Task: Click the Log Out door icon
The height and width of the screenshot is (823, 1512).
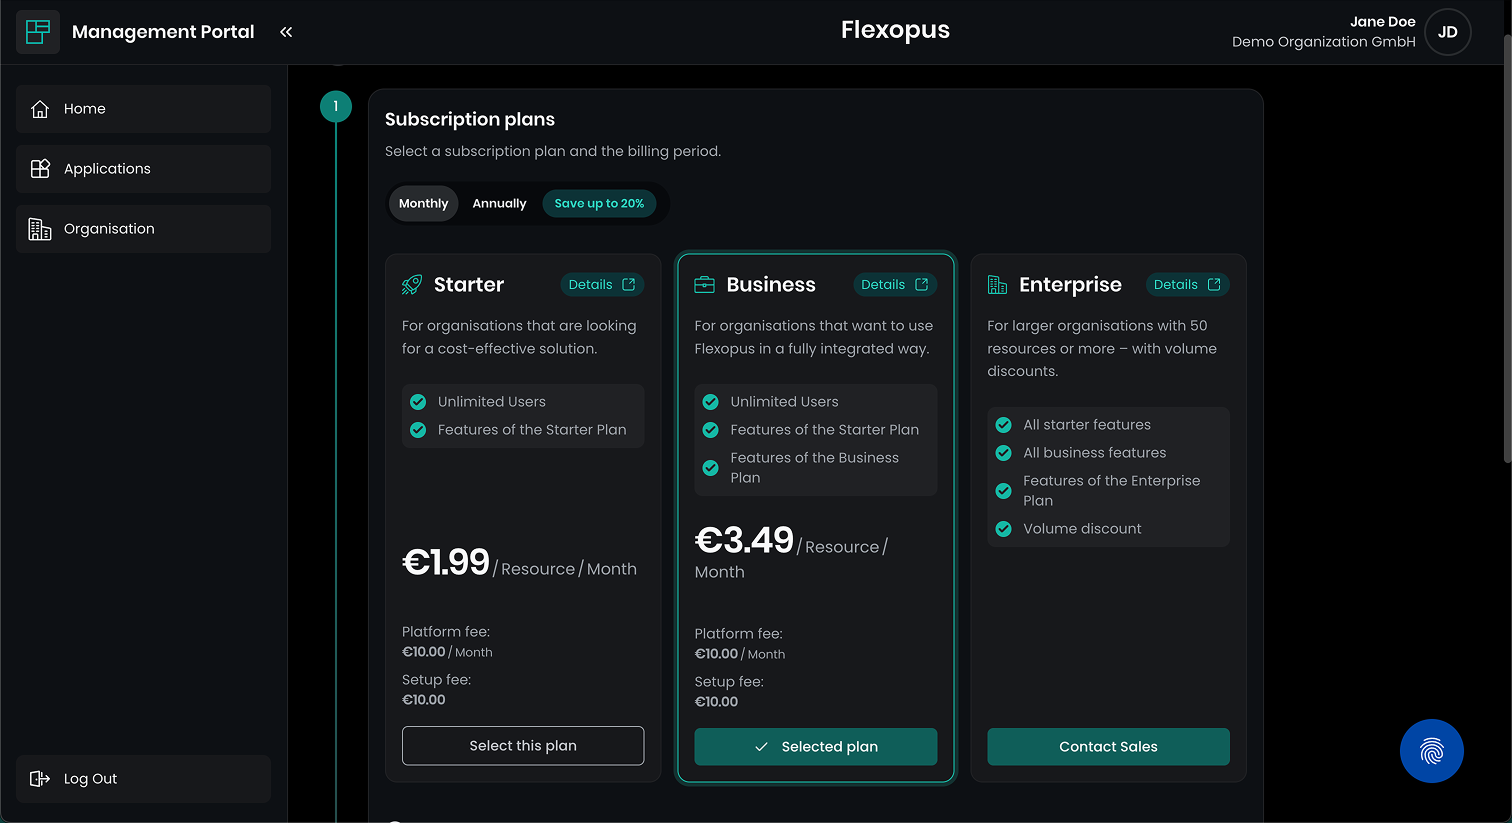Action: (x=40, y=779)
